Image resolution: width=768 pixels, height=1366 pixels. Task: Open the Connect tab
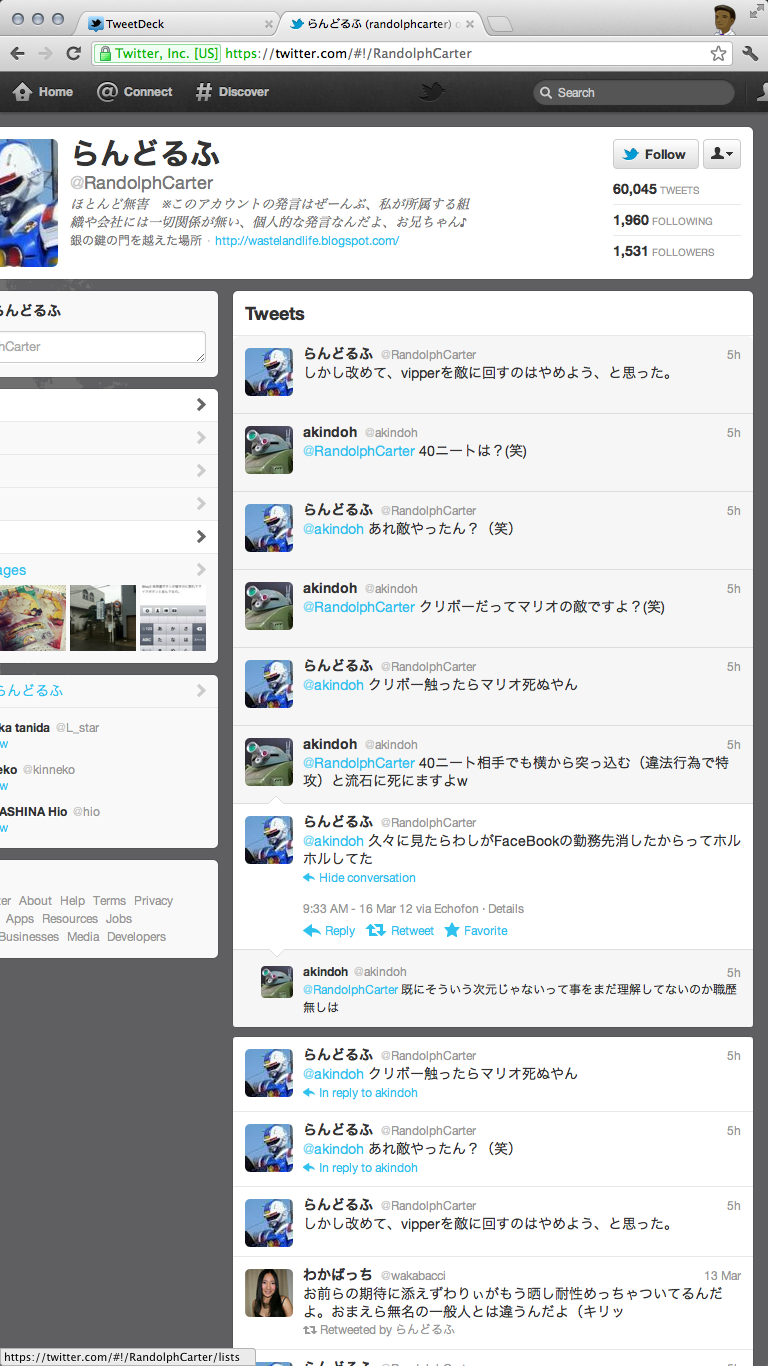(135, 92)
